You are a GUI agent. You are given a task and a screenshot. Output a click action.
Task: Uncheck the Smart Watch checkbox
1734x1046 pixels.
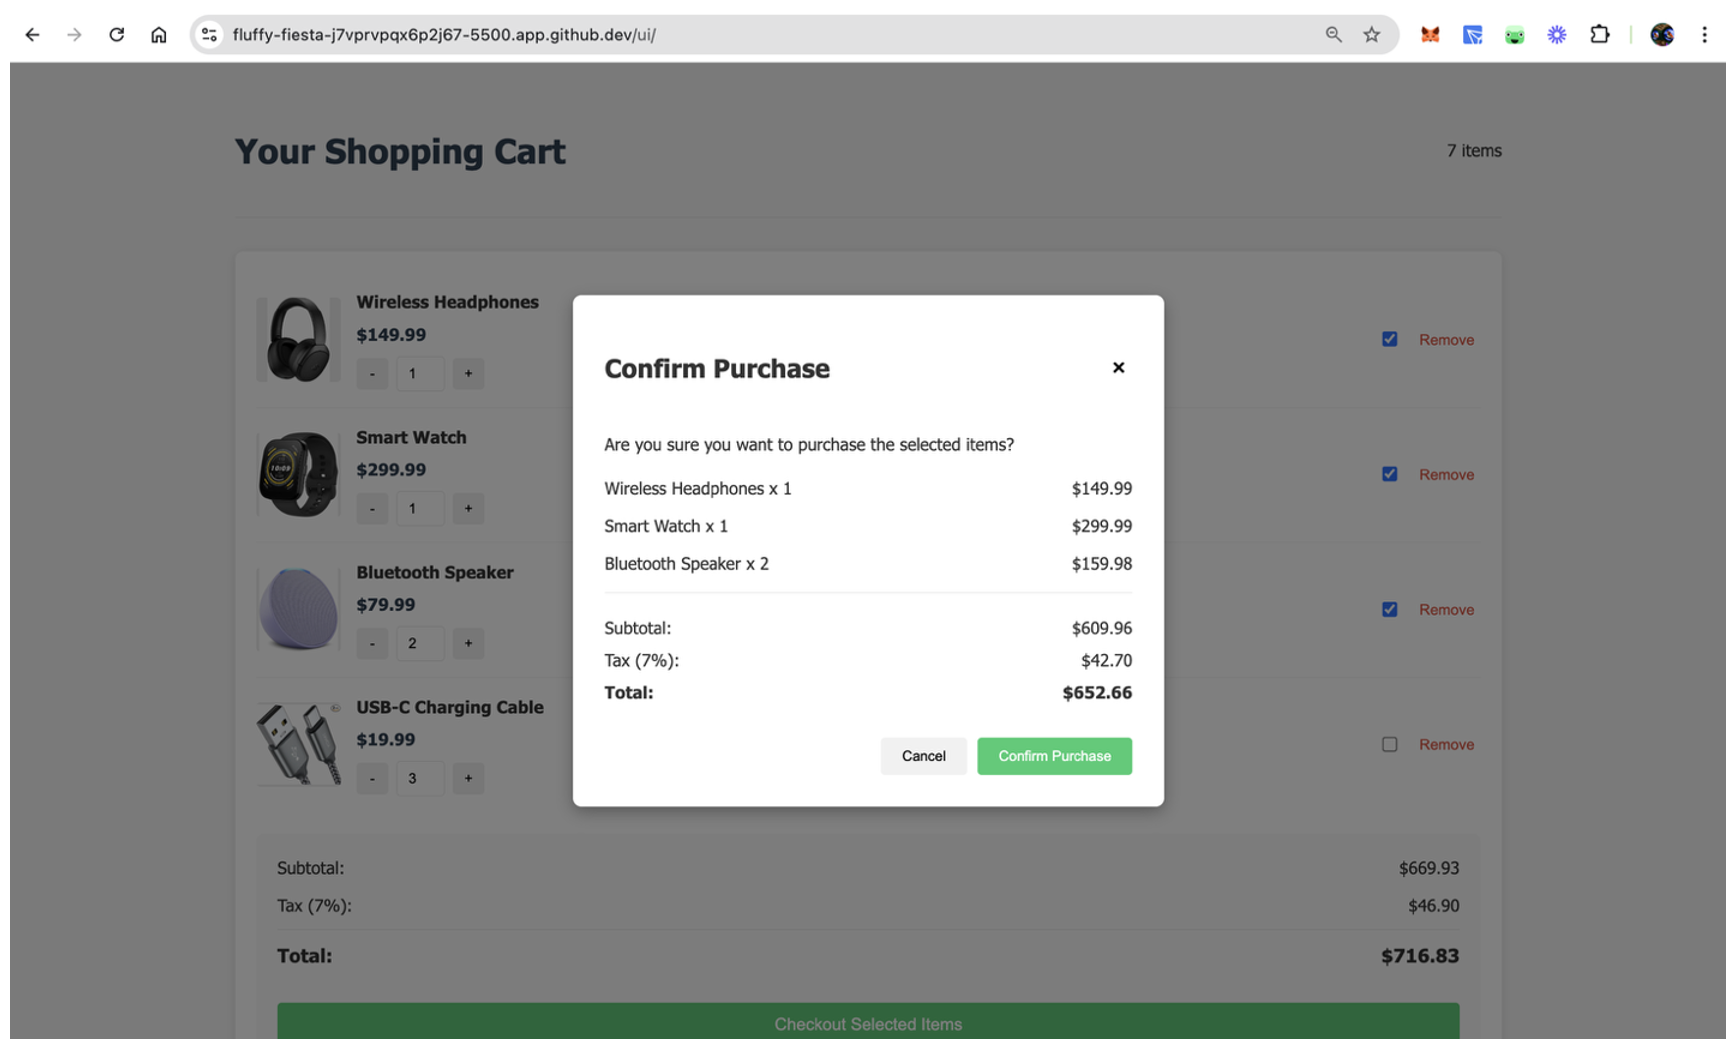click(1389, 474)
